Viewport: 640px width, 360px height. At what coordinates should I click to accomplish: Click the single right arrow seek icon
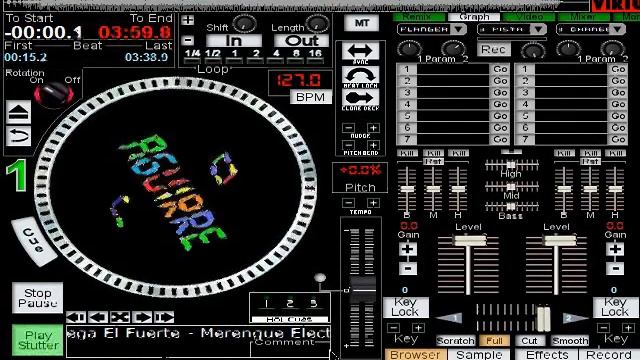(142, 317)
